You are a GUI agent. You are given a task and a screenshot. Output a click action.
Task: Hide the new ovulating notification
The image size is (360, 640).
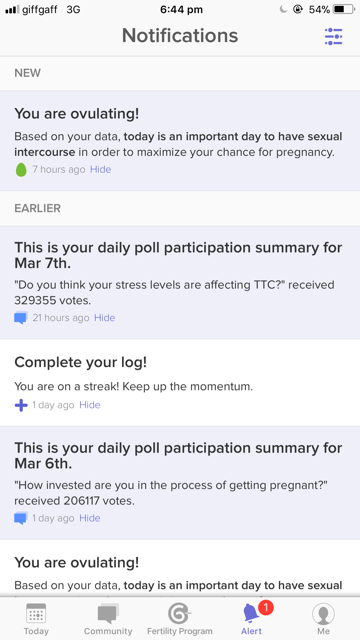click(x=100, y=169)
